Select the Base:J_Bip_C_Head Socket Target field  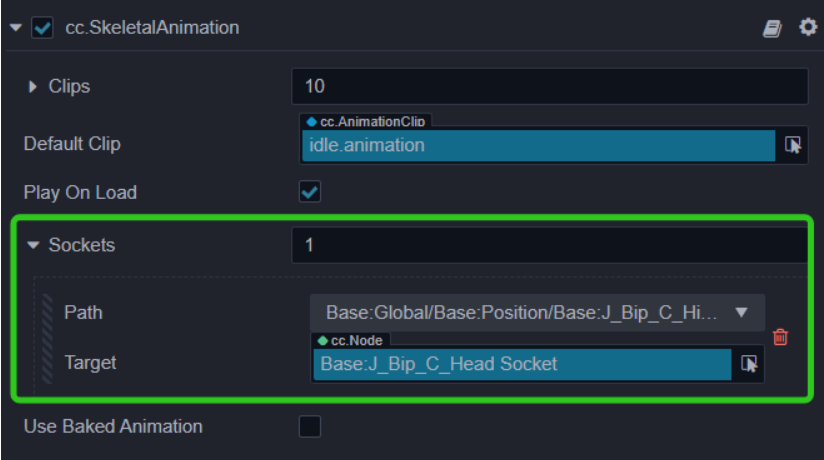[522, 364]
